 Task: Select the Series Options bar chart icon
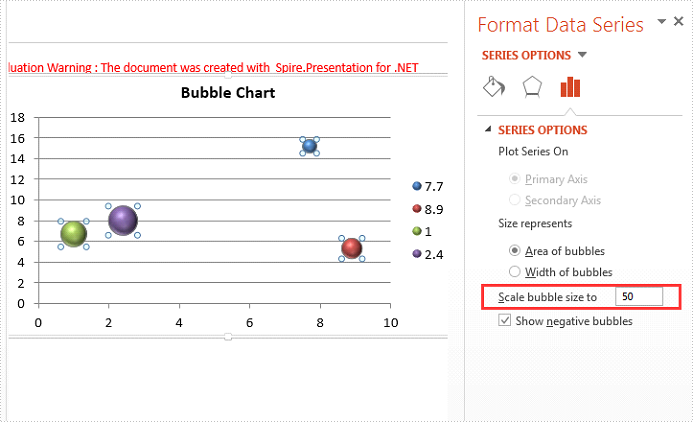click(x=570, y=87)
